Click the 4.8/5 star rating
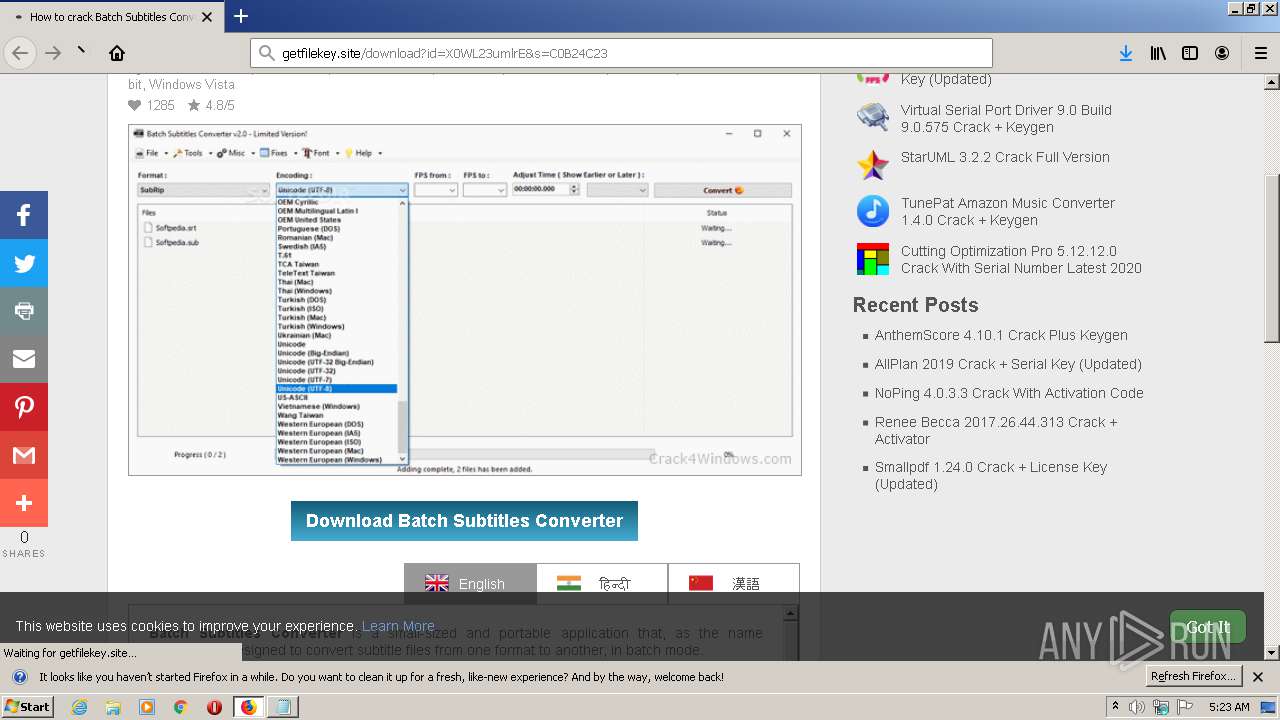Viewport: 1280px width, 720px height. pos(211,105)
